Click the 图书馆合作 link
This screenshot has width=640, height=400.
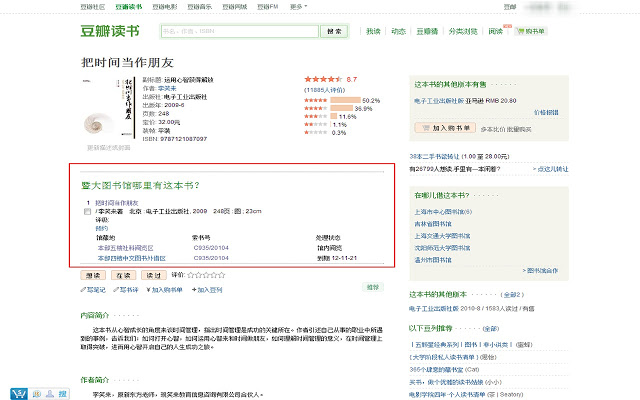[x=540, y=270]
